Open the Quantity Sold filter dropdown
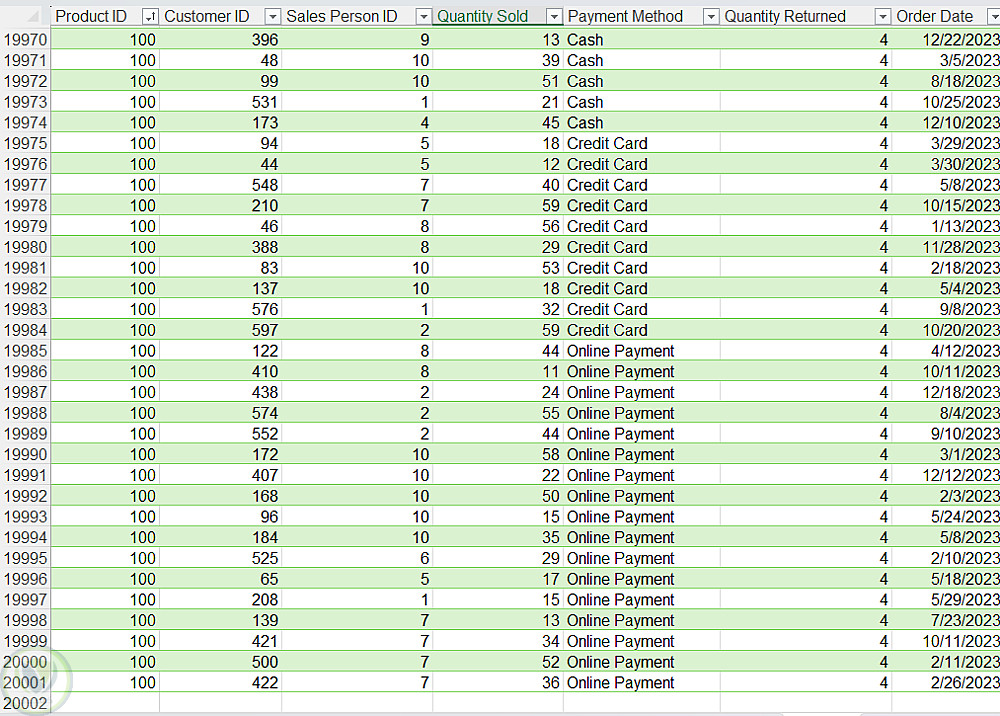Viewport: 1000px width, 716px height. [554, 17]
